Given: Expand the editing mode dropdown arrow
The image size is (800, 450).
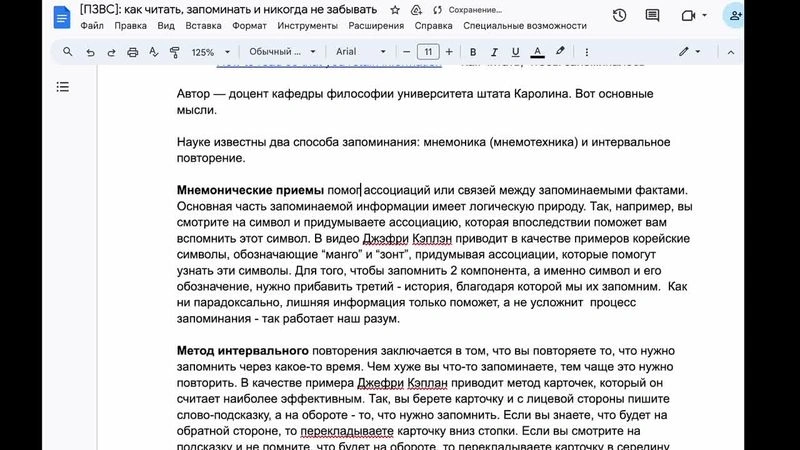Looking at the screenshot, I should point(698,52).
